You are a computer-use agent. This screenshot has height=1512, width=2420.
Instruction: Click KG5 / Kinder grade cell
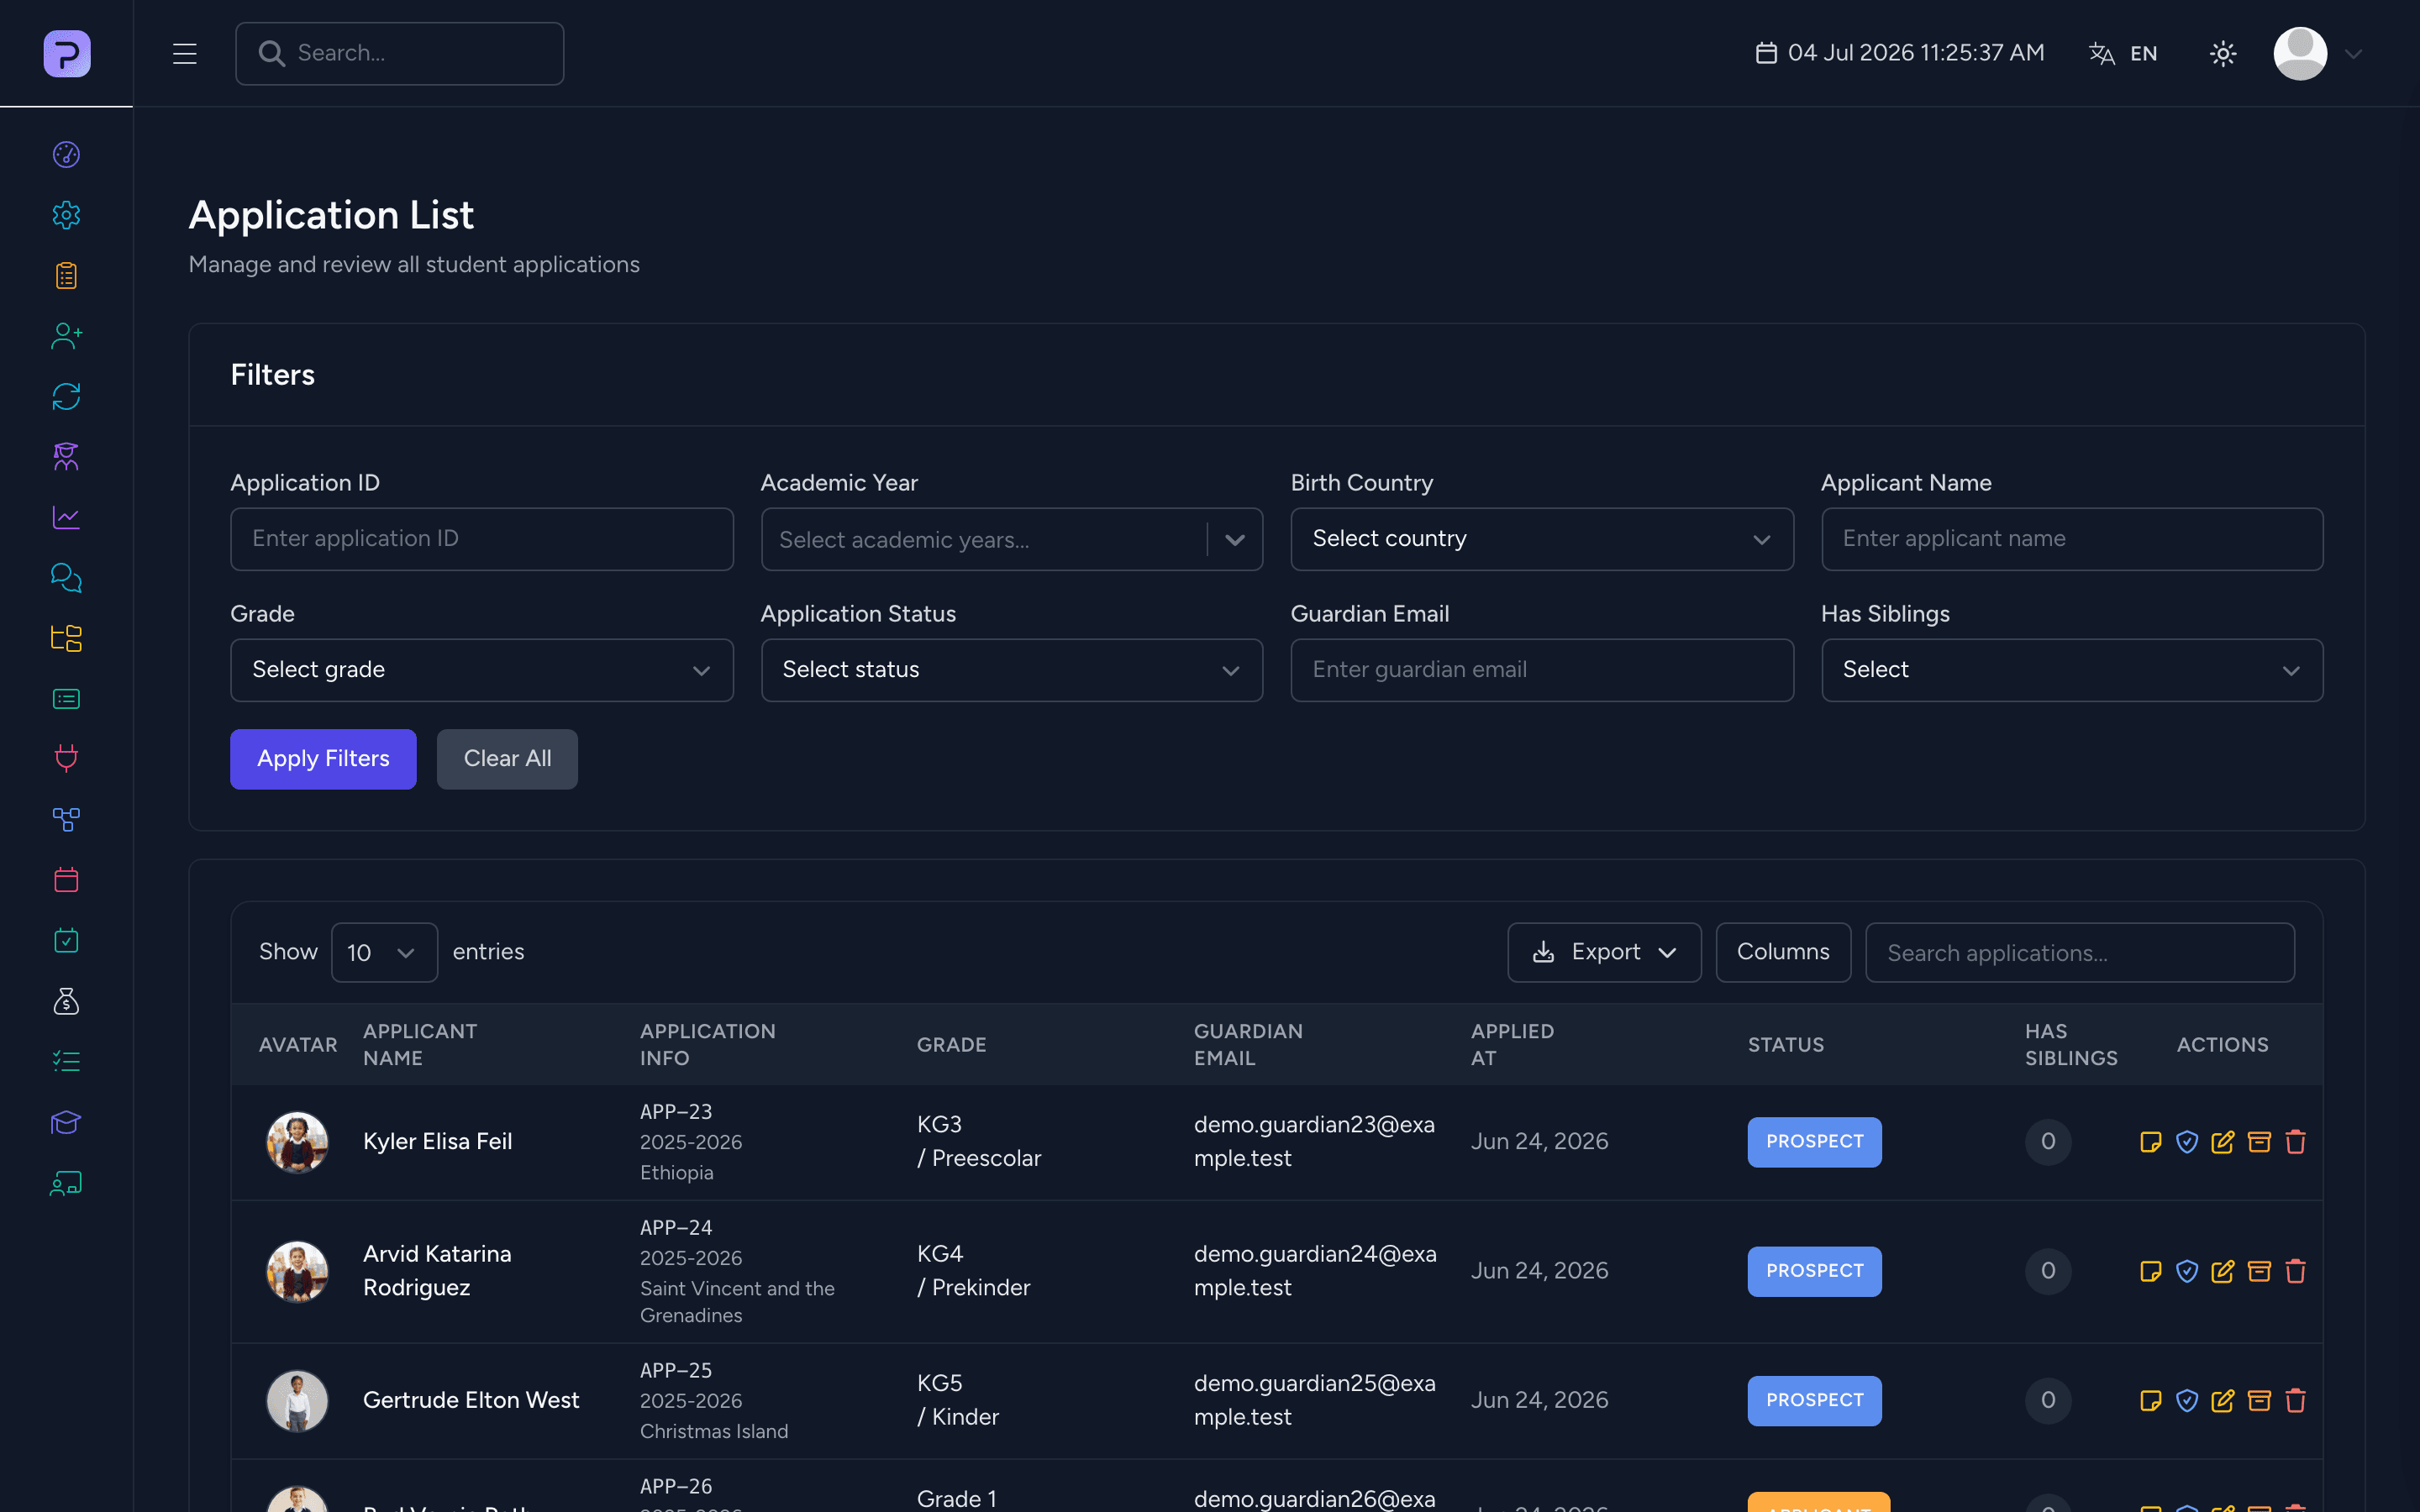(957, 1400)
